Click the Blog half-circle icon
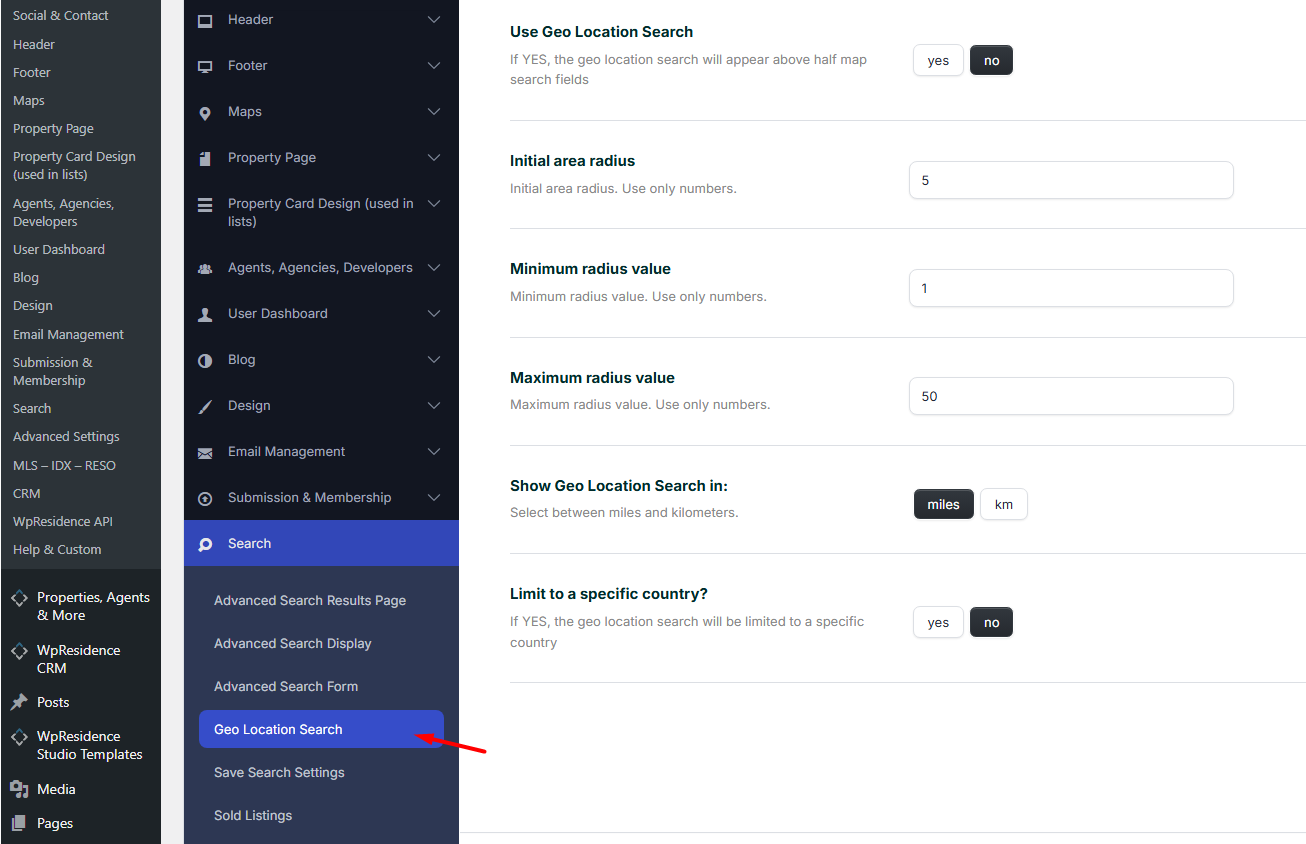 [205, 360]
